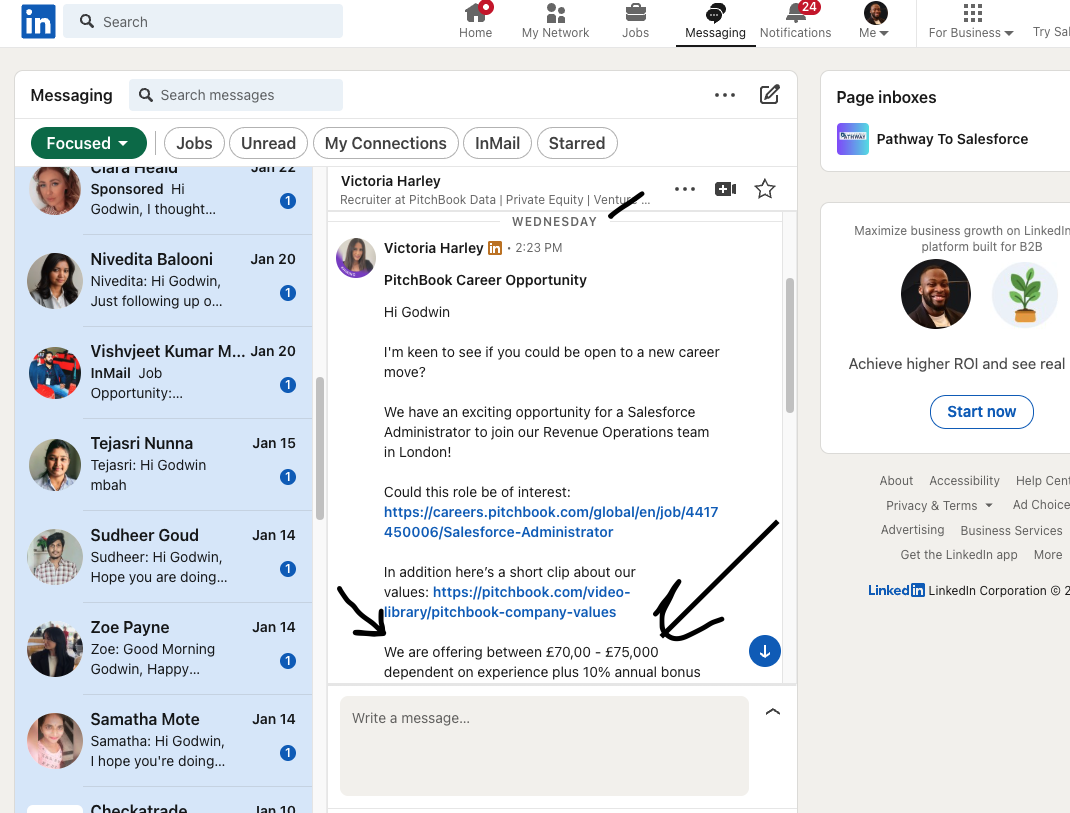Click the Start now button
Image resolution: width=1070 pixels, height=813 pixels.
pyautogui.click(x=981, y=411)
